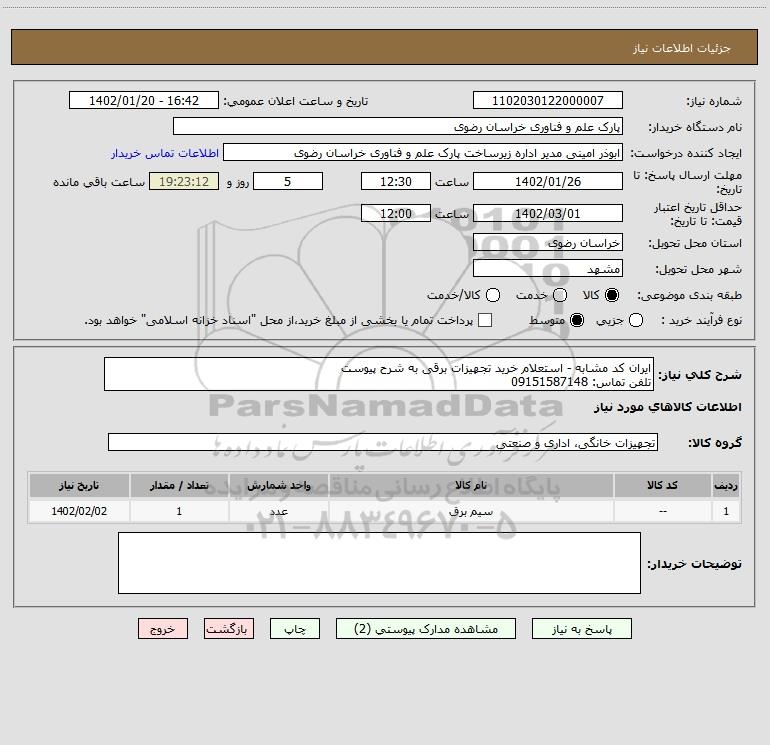Click the validity time field 12:00
The image size is (770, 745).
(x=396, y=213)
